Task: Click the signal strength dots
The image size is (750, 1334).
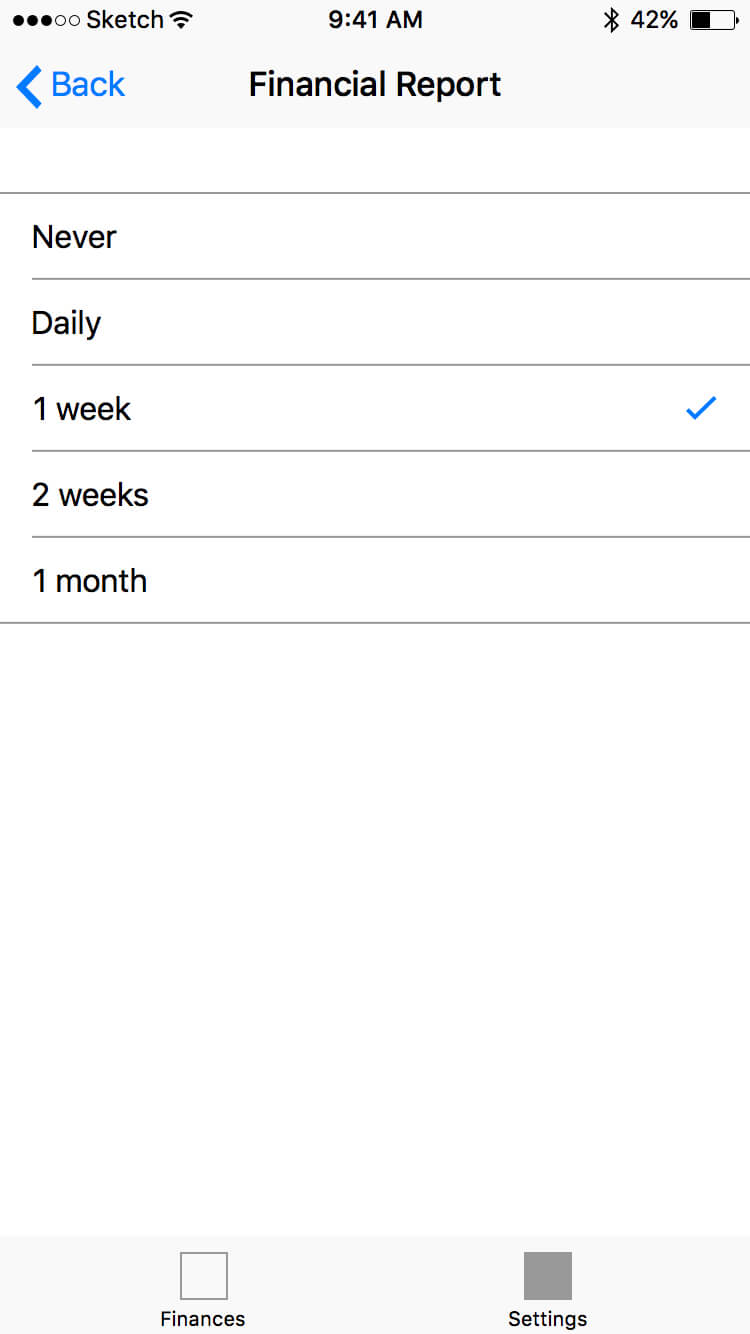Action: [46, 20]
